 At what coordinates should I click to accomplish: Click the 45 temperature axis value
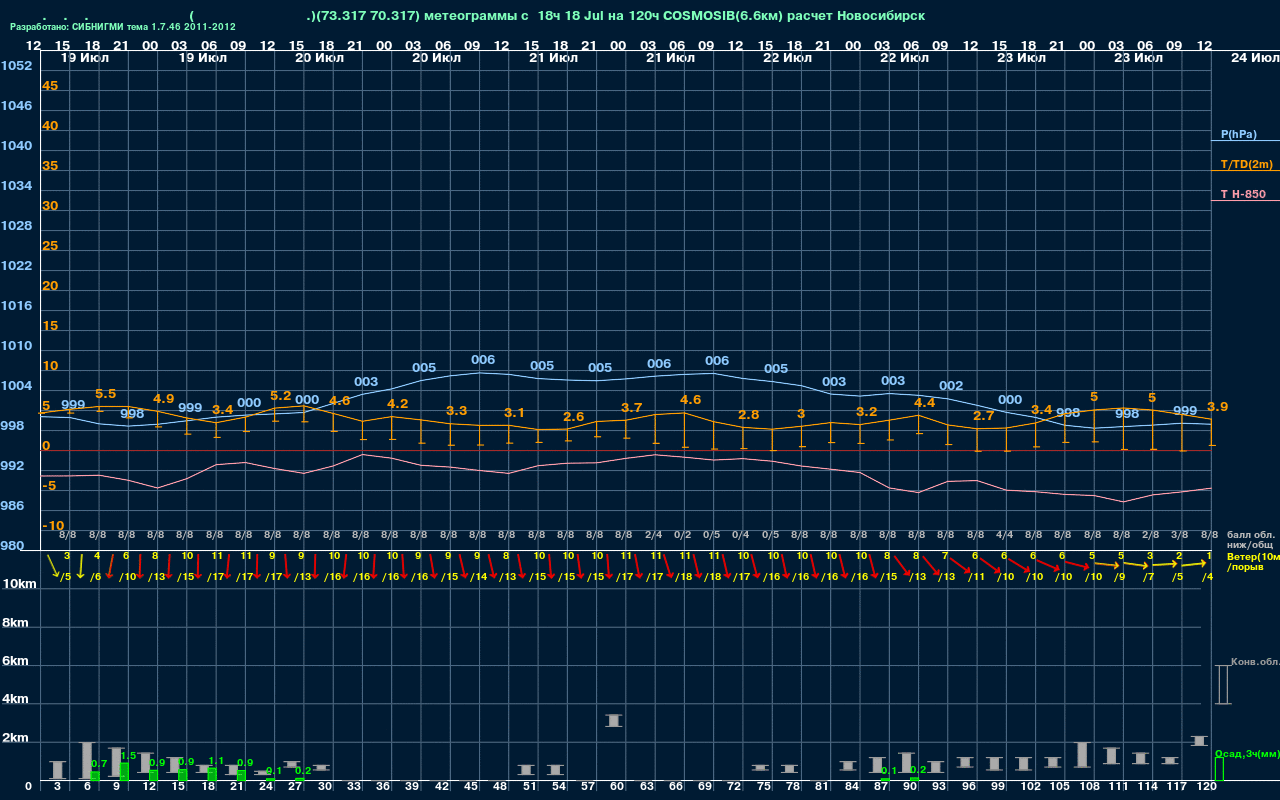(50, 86)
